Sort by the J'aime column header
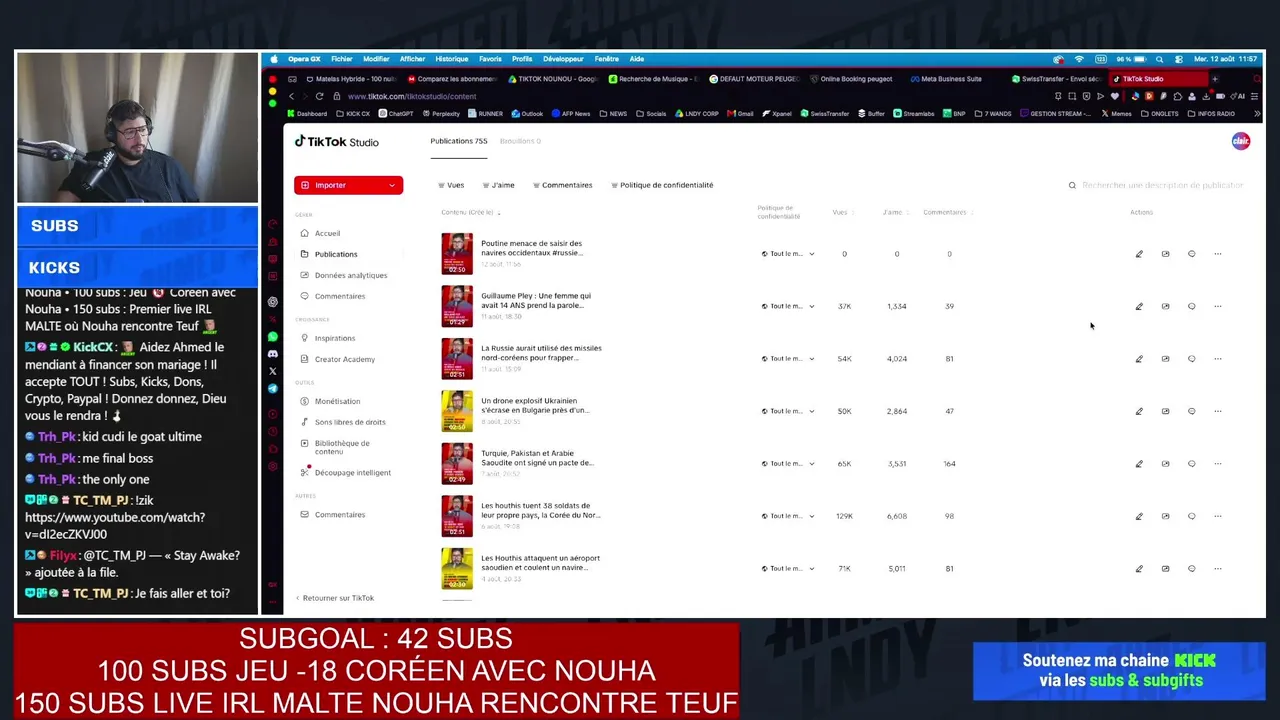 tap(894, 212)
